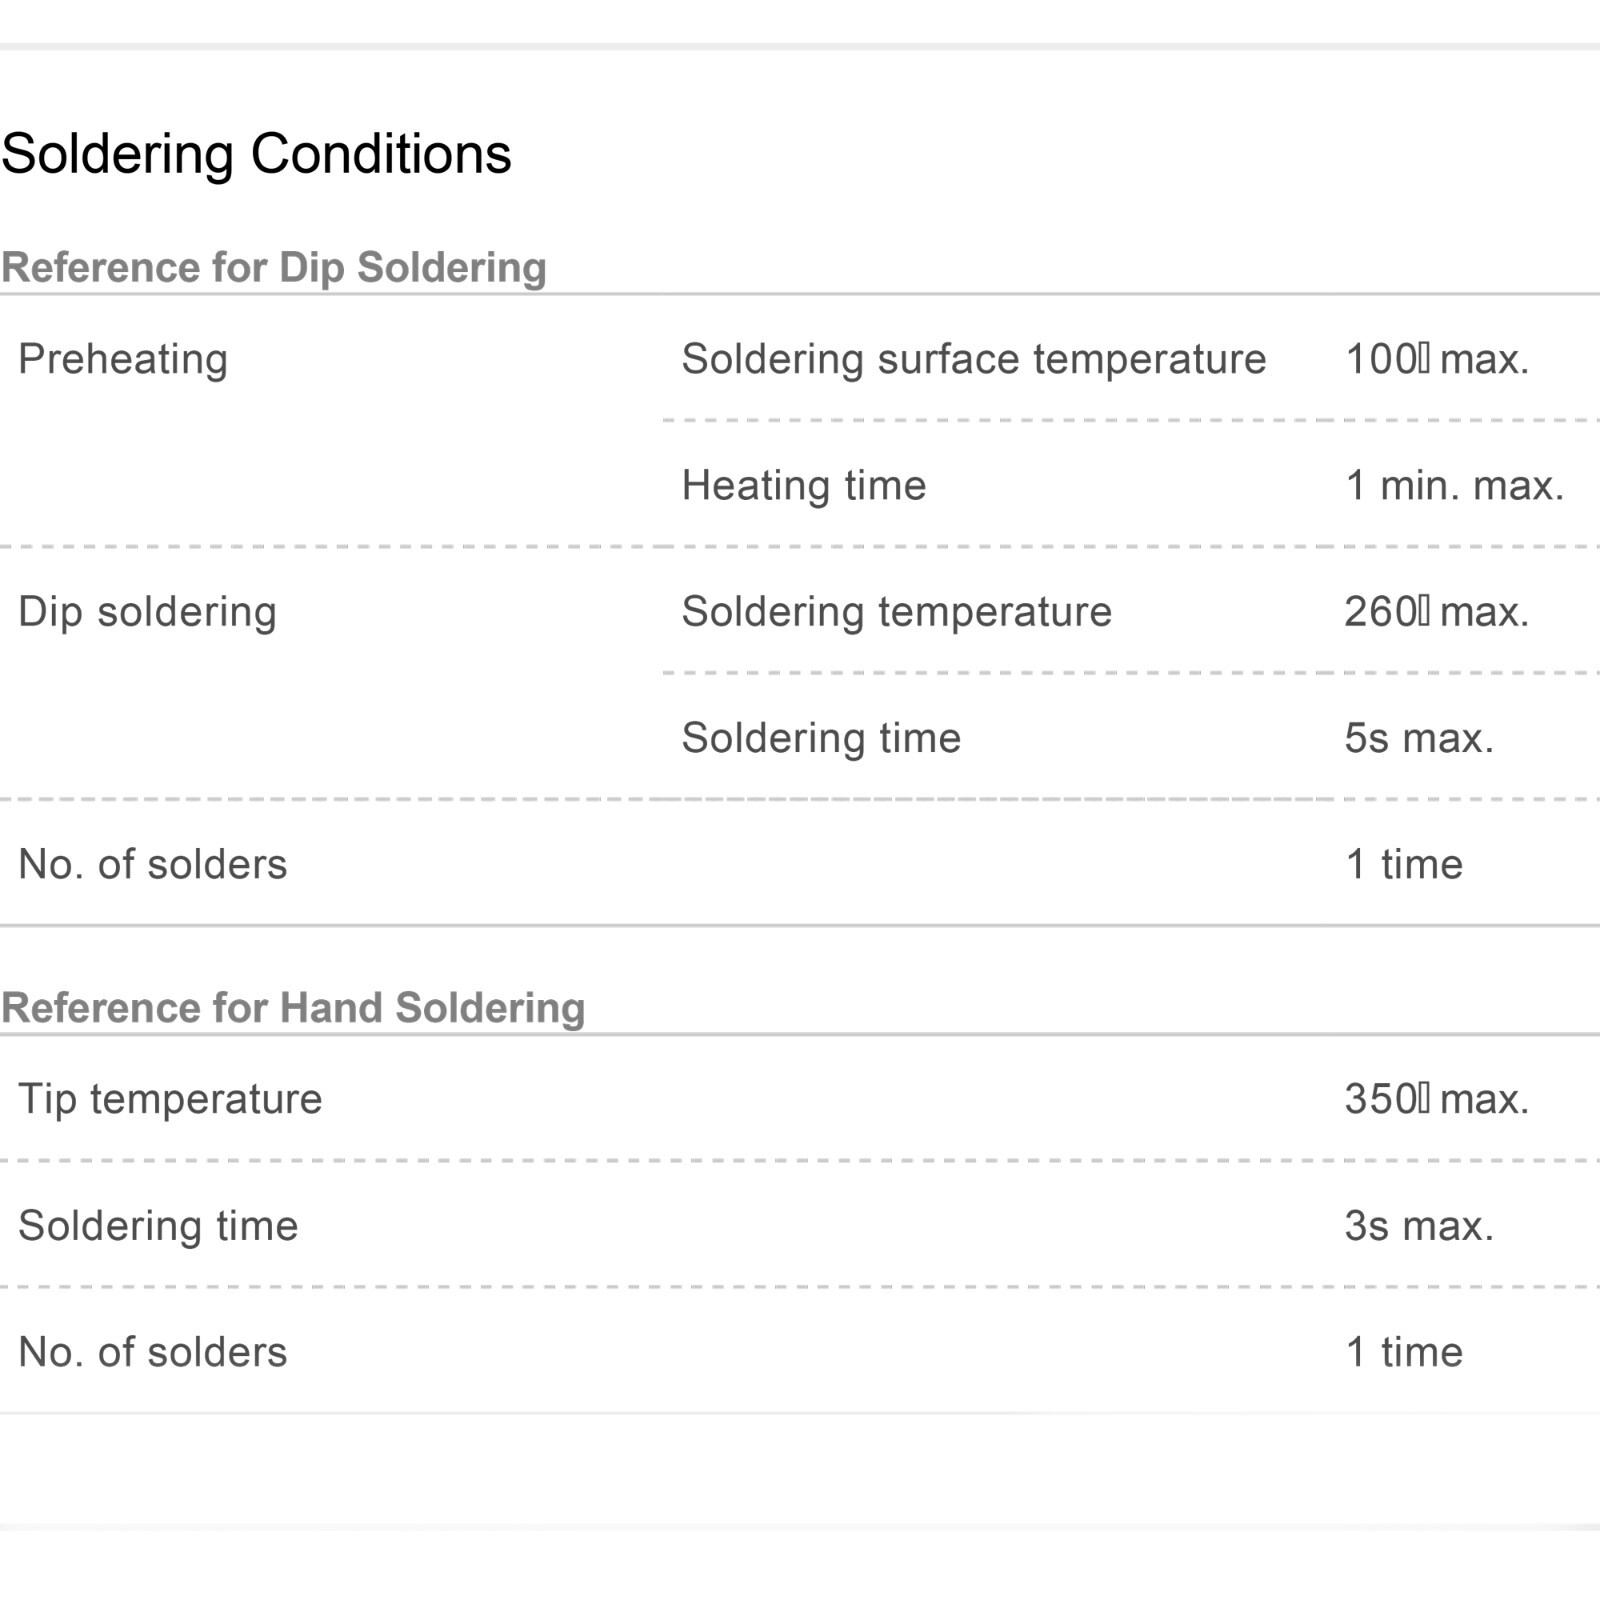Click Soldering time in hand soldering section
The height and width of the screenshot is (1600, 1600).
click(x=158, y=1226)
